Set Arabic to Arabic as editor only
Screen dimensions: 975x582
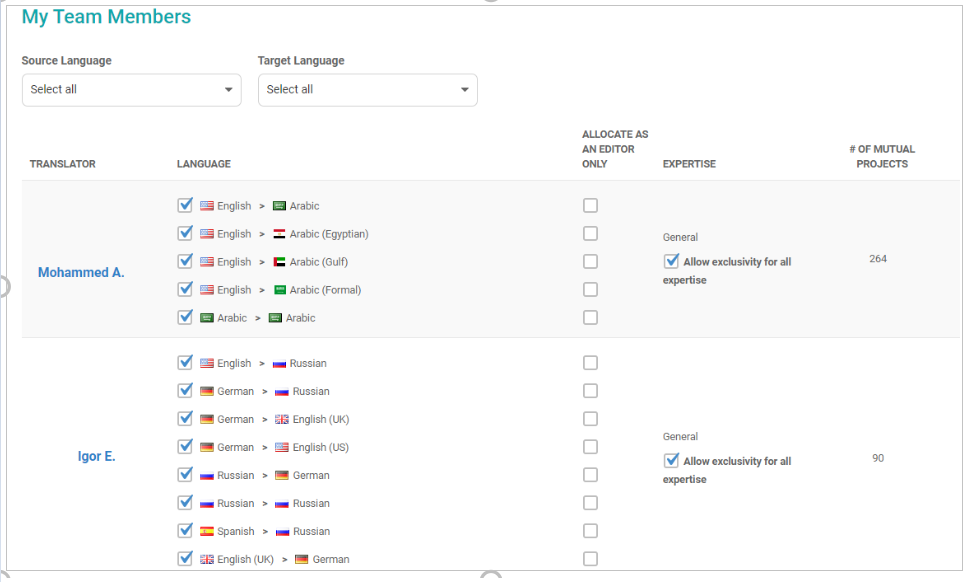[x=590, y=317]
